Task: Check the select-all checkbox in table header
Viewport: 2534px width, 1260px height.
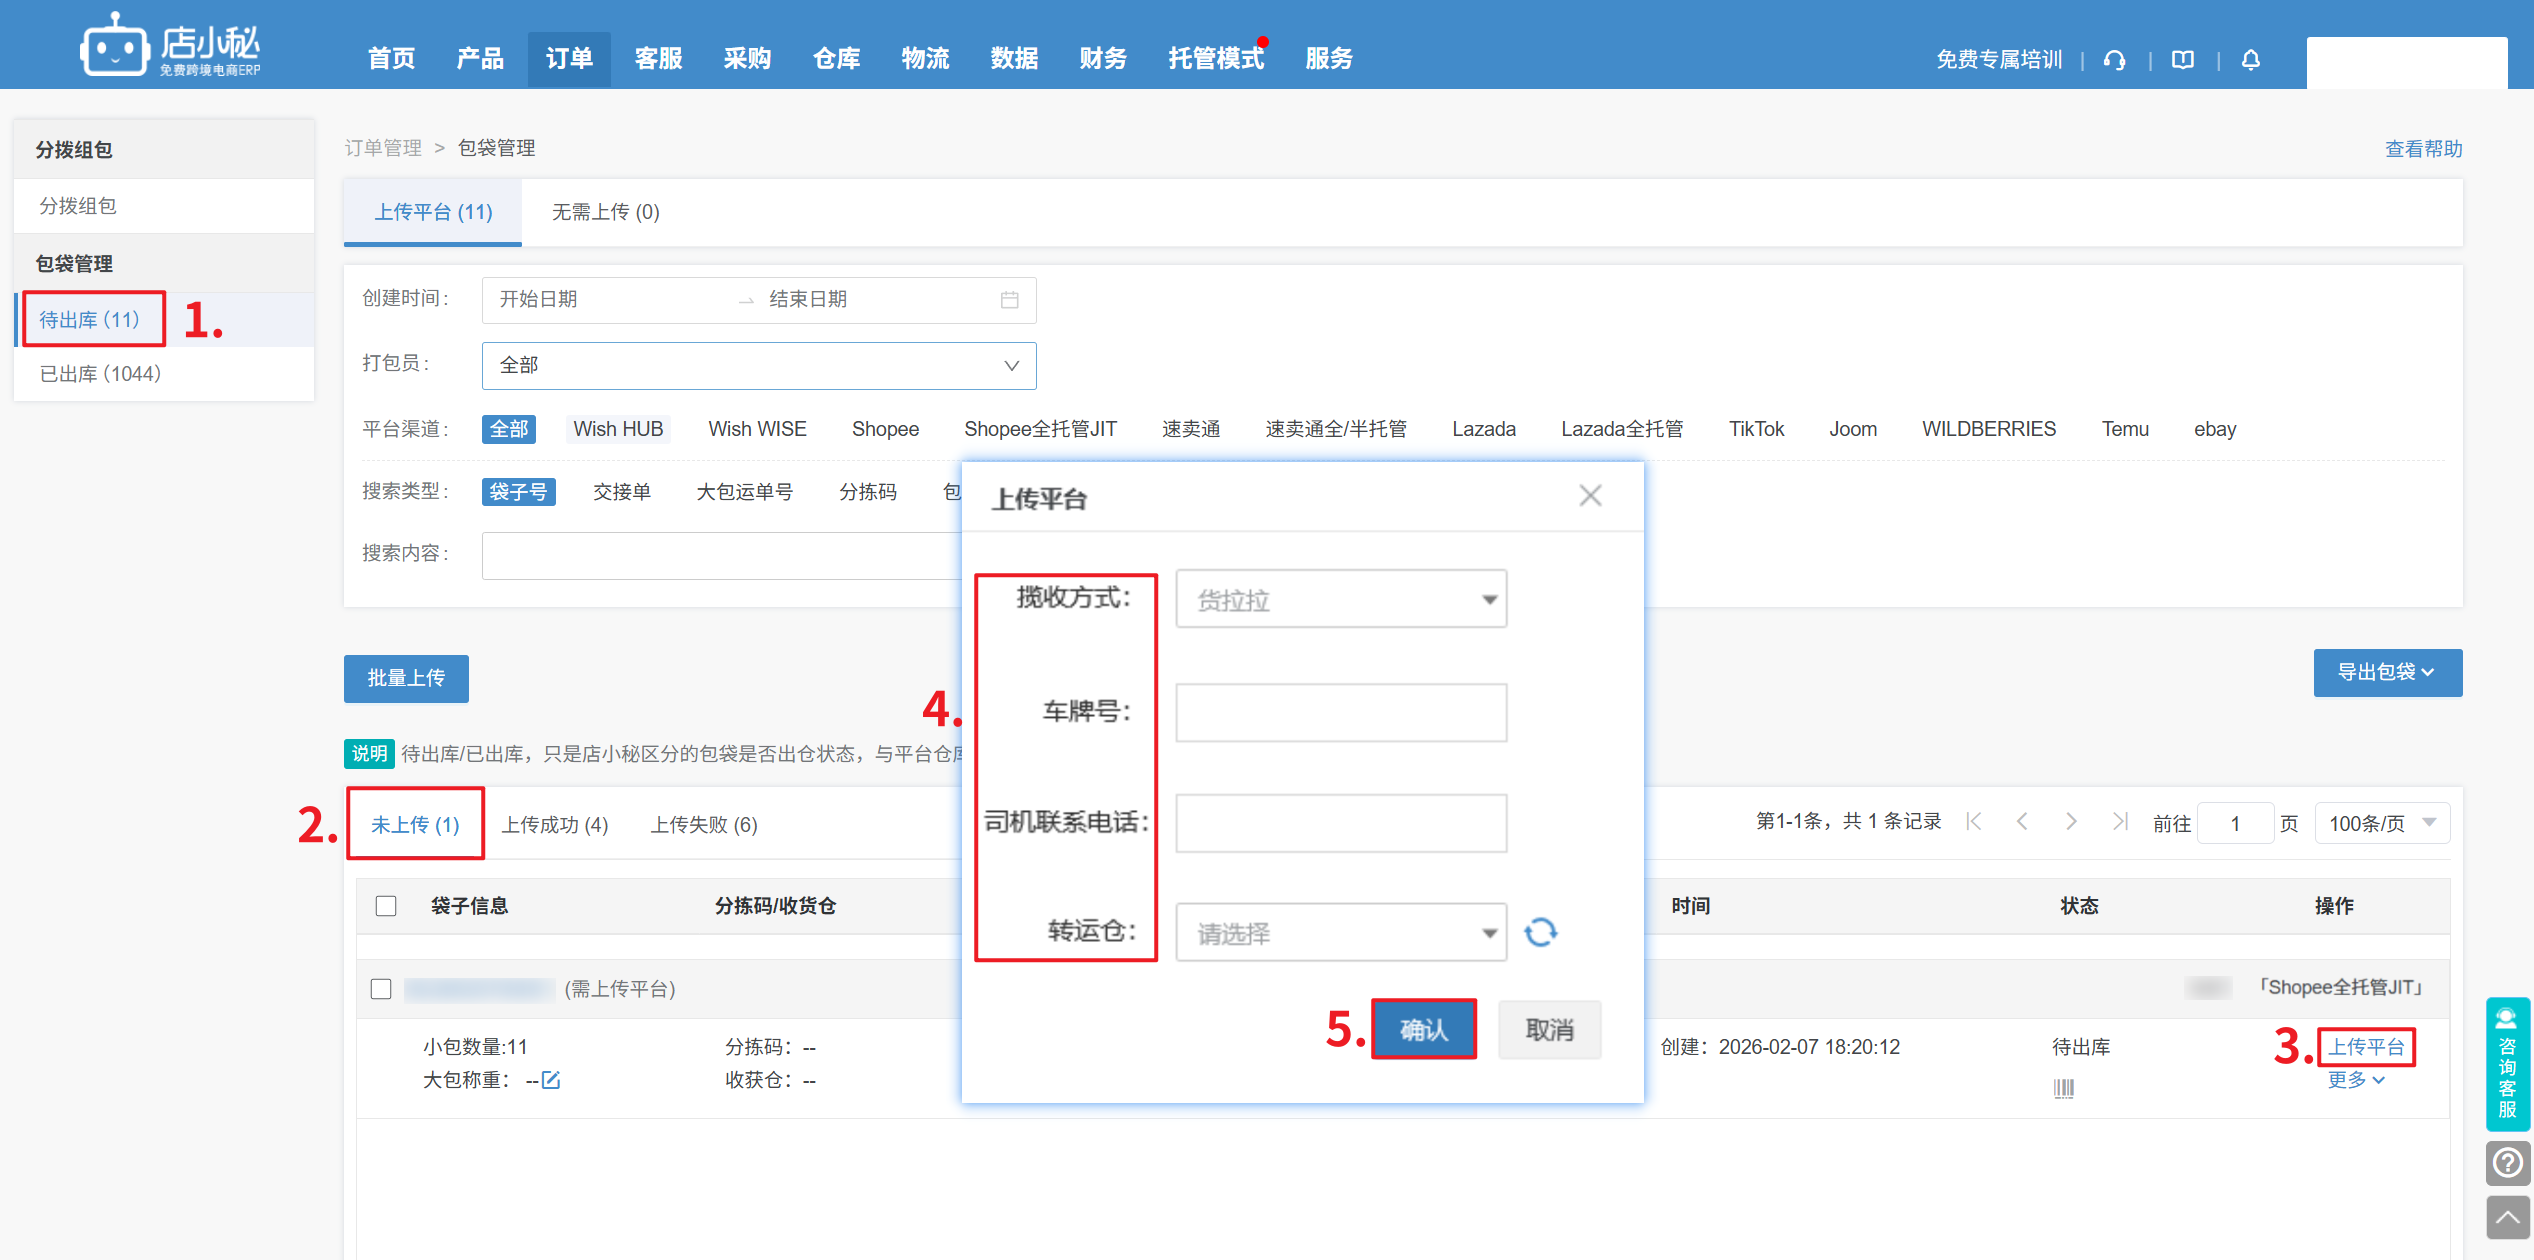Action: point(386,906)
